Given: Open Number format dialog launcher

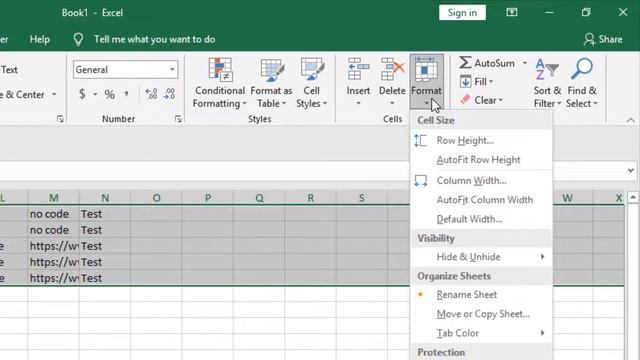Looking at the screenshot, I should coord(178,119).
